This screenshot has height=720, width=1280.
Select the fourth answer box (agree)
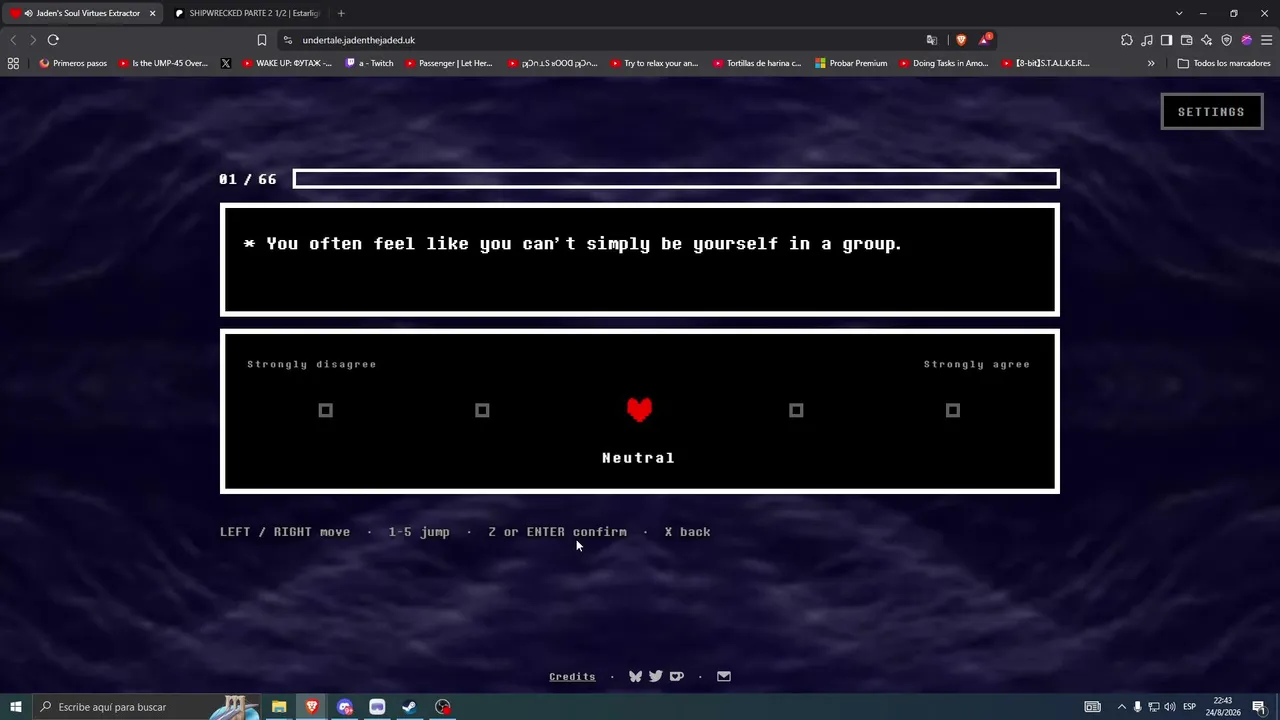(x=796, y=410)
